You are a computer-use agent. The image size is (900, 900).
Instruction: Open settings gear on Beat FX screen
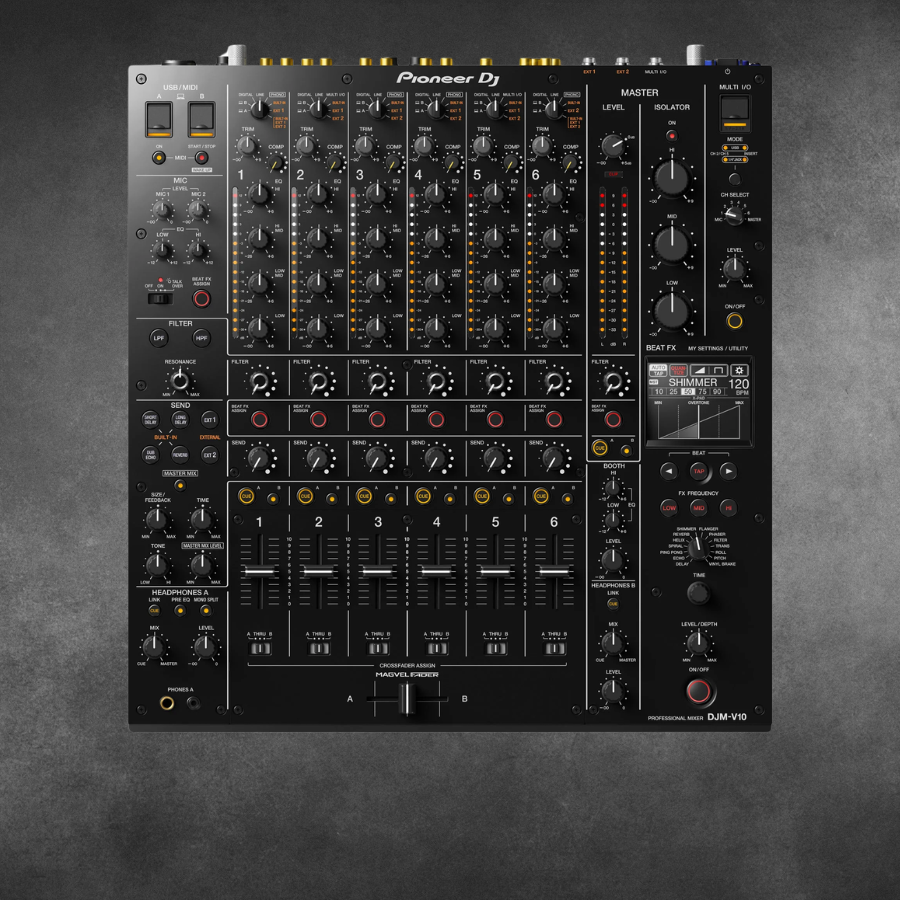click(x=739, y=370)
